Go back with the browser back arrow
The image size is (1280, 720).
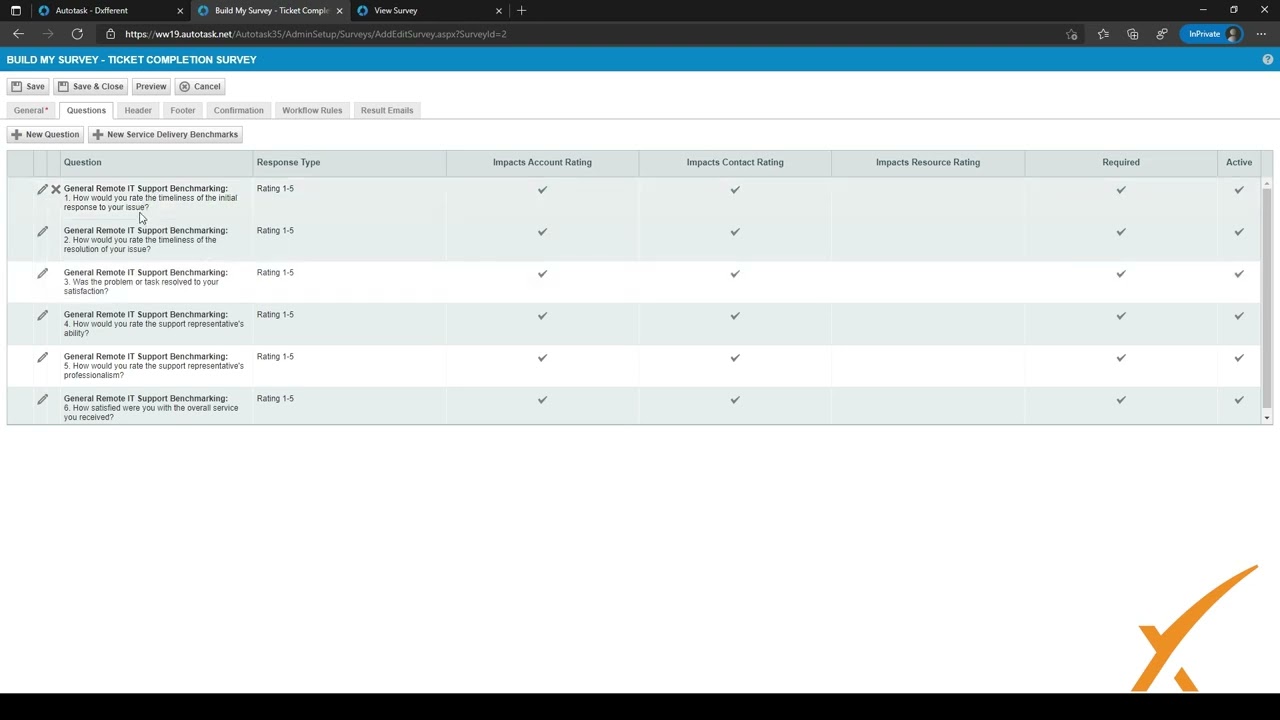(18, 34)
